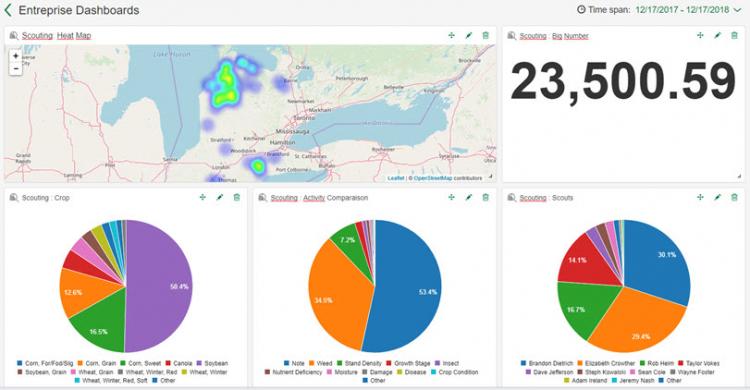Click the Growth Stage red legend swatch
Viewport: 750px width, 390px height.
coord(388,364)
